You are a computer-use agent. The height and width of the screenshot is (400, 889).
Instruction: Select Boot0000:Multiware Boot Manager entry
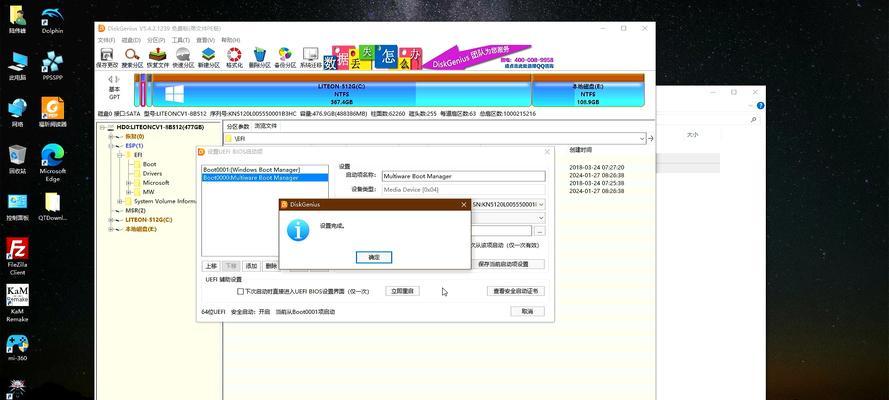click(x=265, y=177)
